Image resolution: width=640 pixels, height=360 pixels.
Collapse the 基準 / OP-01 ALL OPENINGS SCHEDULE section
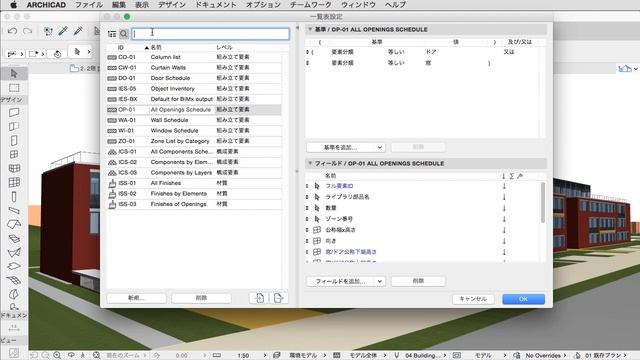[x=310, y=29]
